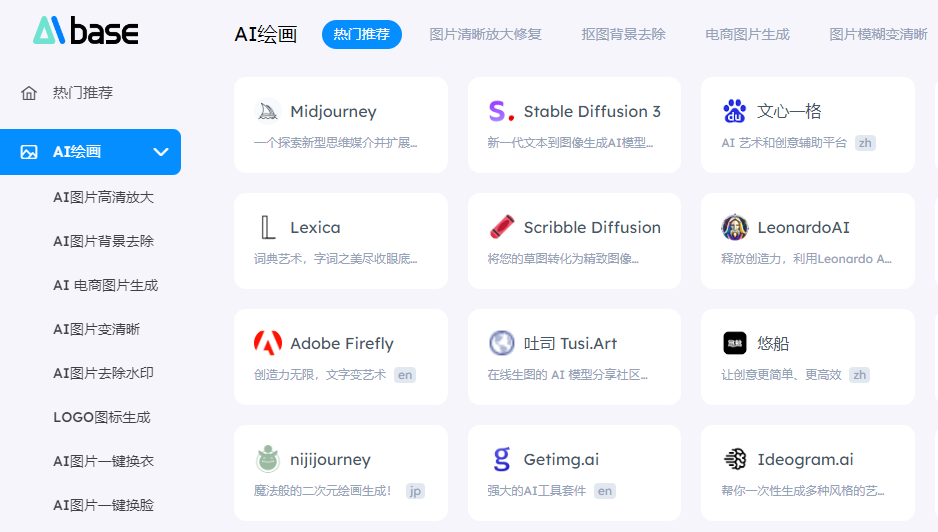Open the 电商图片生成 tab
The image size is (938, 532).
pos(747,35)
